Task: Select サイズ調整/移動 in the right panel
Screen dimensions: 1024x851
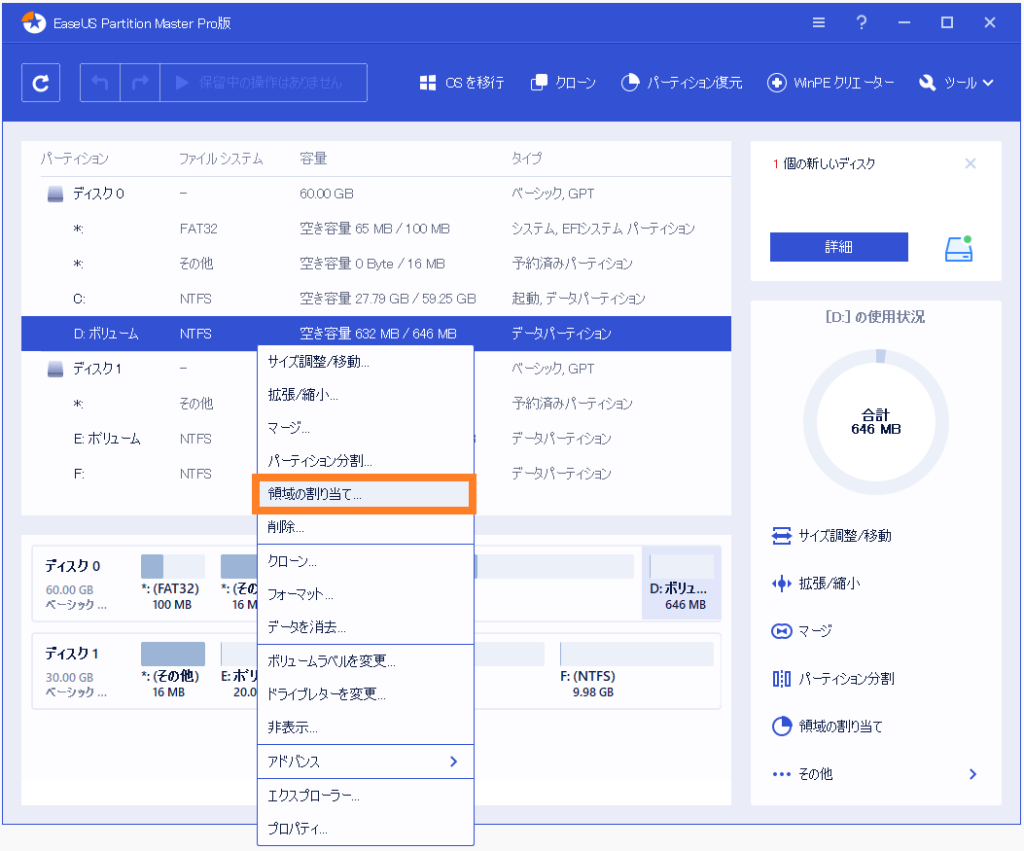Action: (831, 536)
